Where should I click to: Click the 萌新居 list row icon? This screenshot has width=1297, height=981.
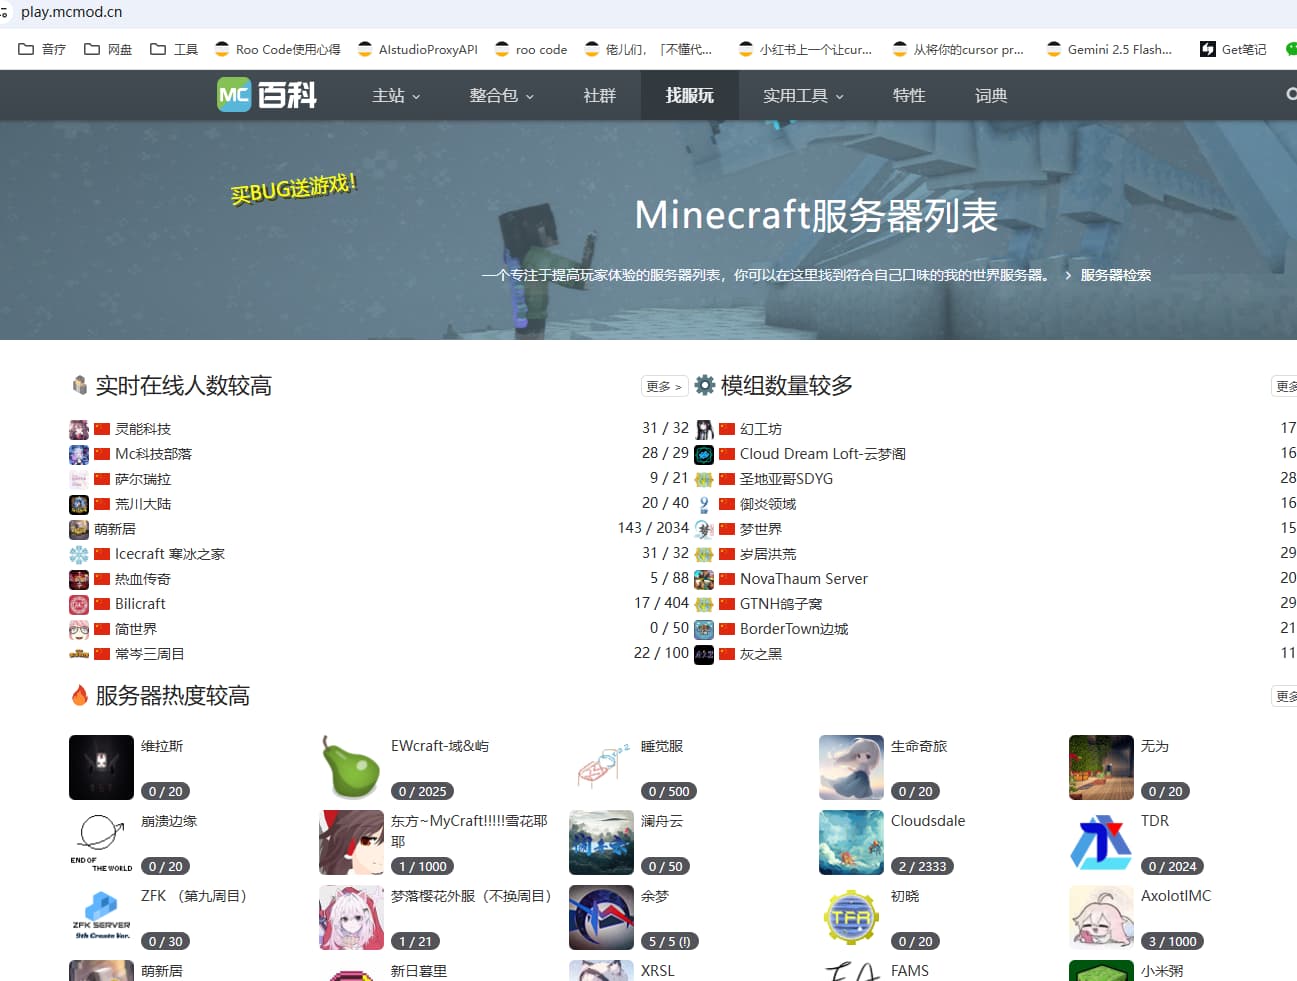pyautogui.click(x=79, y=530)
